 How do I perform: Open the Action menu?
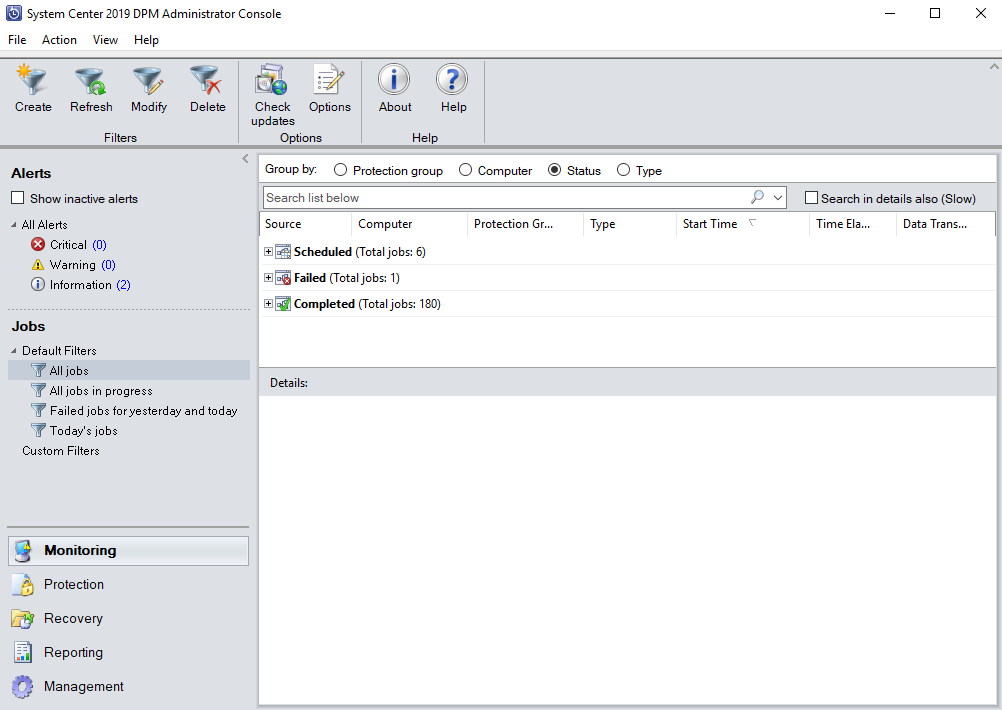[59, 40]
